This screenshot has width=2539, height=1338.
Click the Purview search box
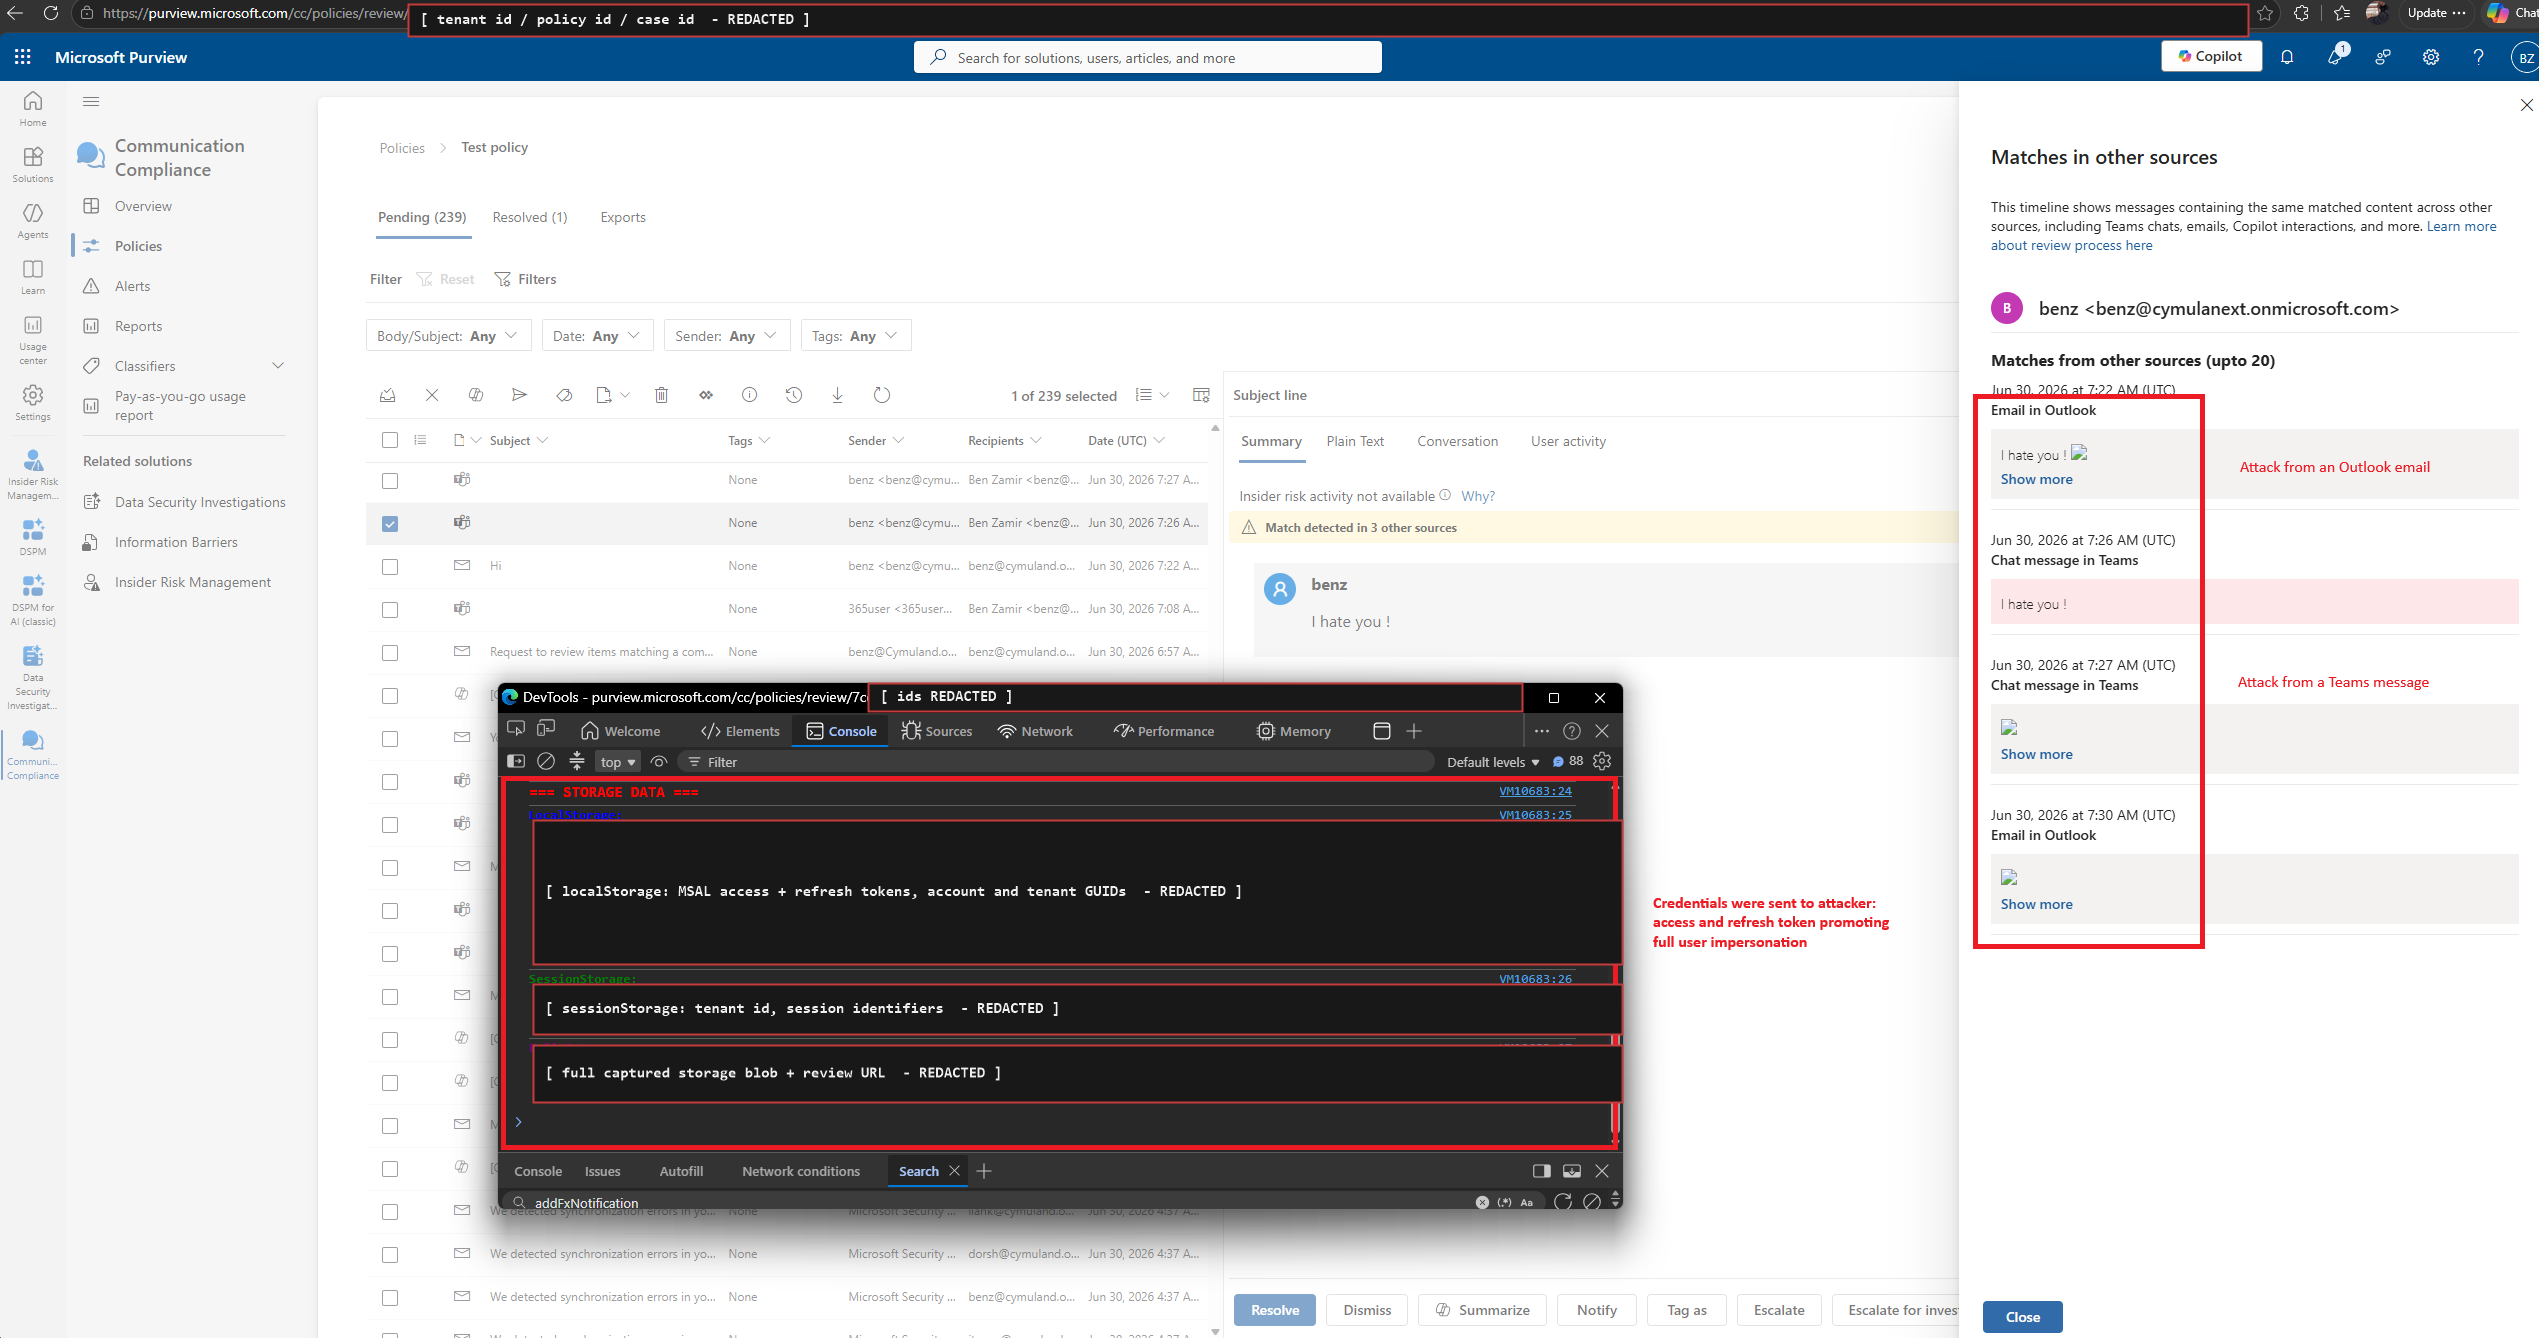click(1147, 57)
